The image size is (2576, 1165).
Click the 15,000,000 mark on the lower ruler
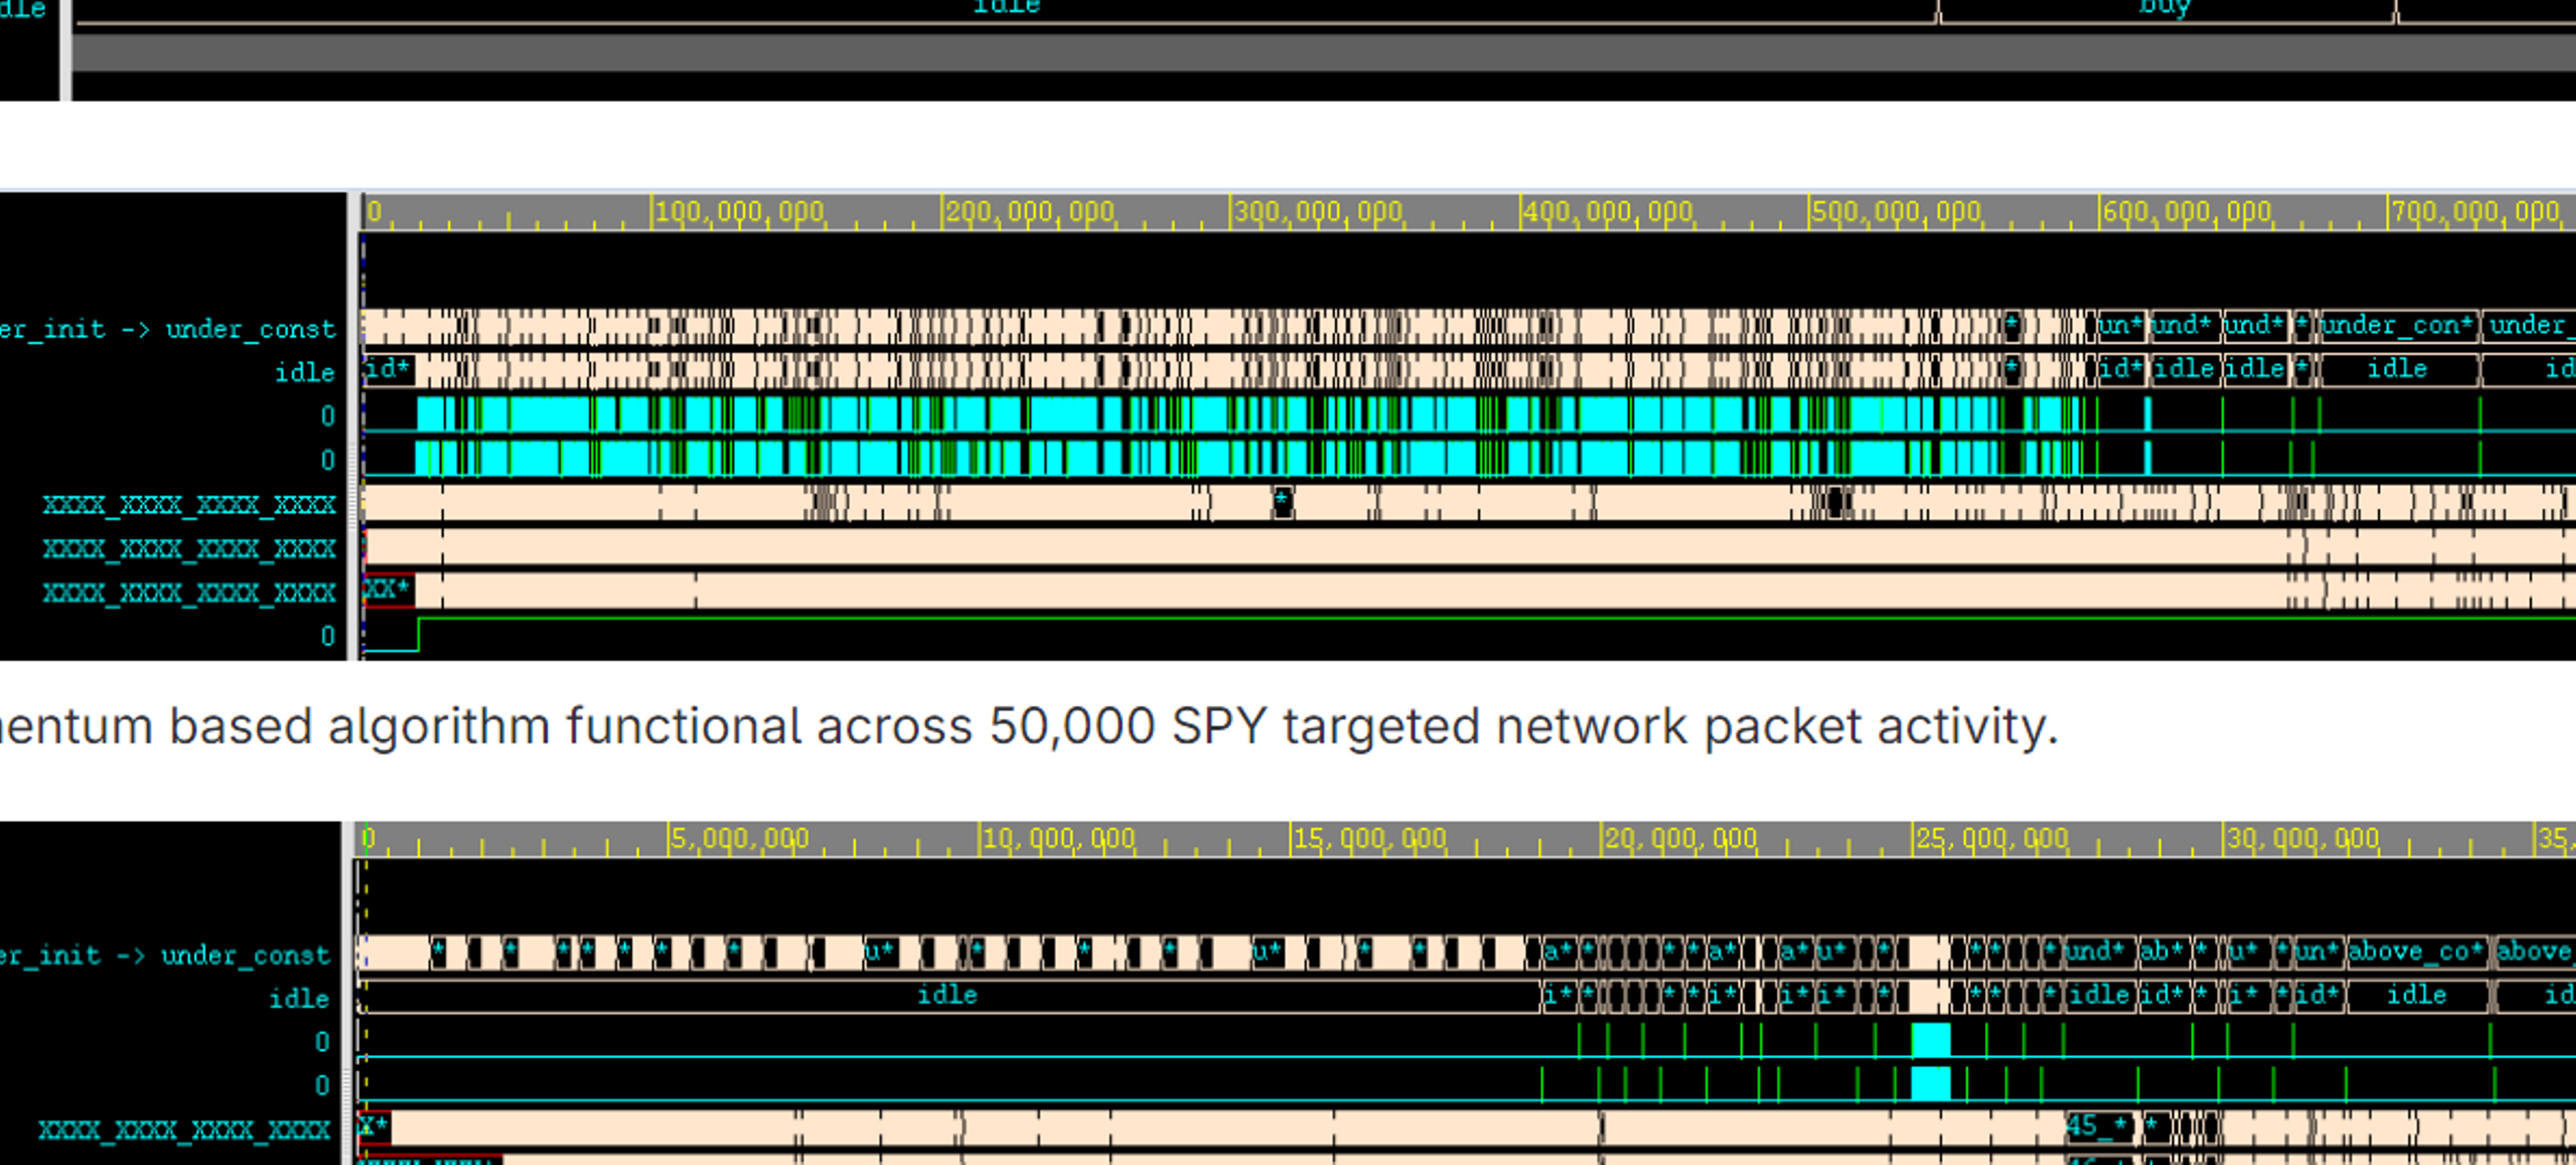pyautogui.click(x=1370, y=838)
